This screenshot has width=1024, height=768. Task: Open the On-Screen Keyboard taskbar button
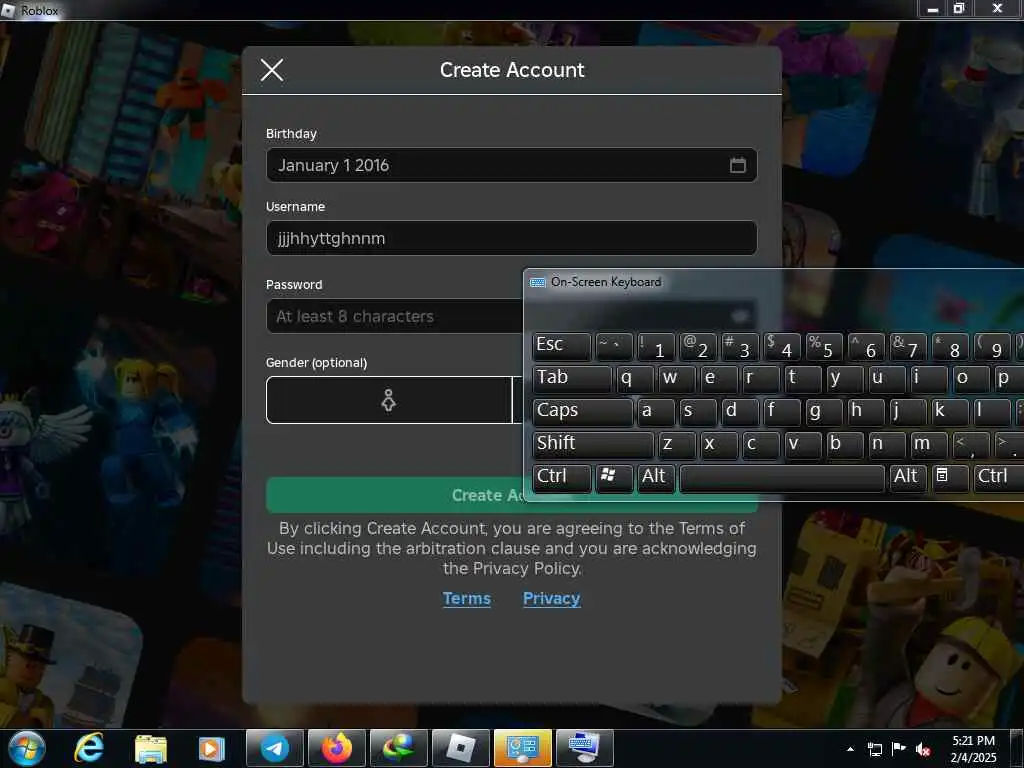pos(584,748)
